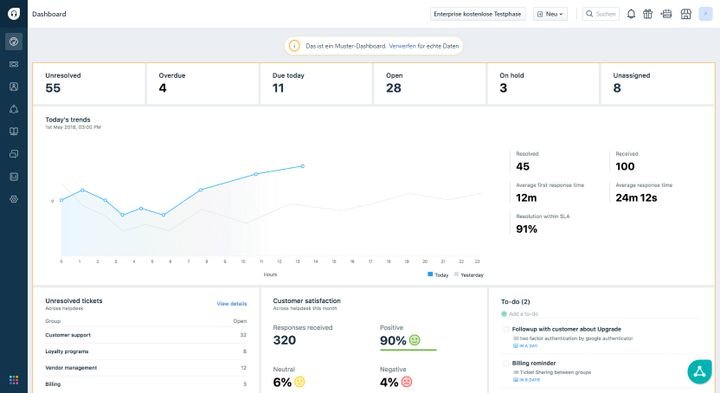Click the gift box icon

pos(647,14)
